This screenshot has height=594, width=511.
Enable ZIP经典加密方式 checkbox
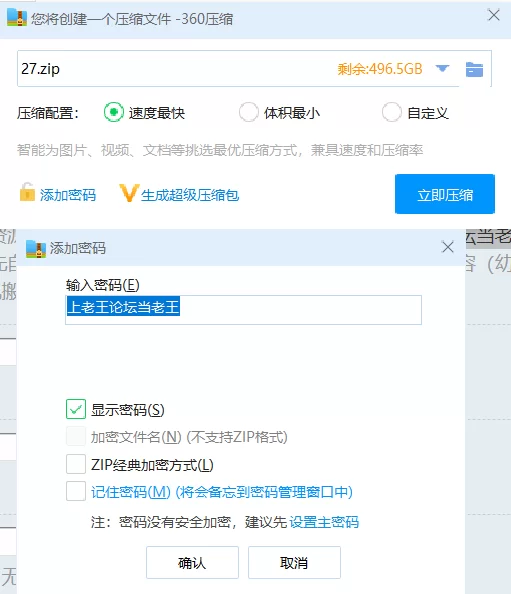[76, 464]
